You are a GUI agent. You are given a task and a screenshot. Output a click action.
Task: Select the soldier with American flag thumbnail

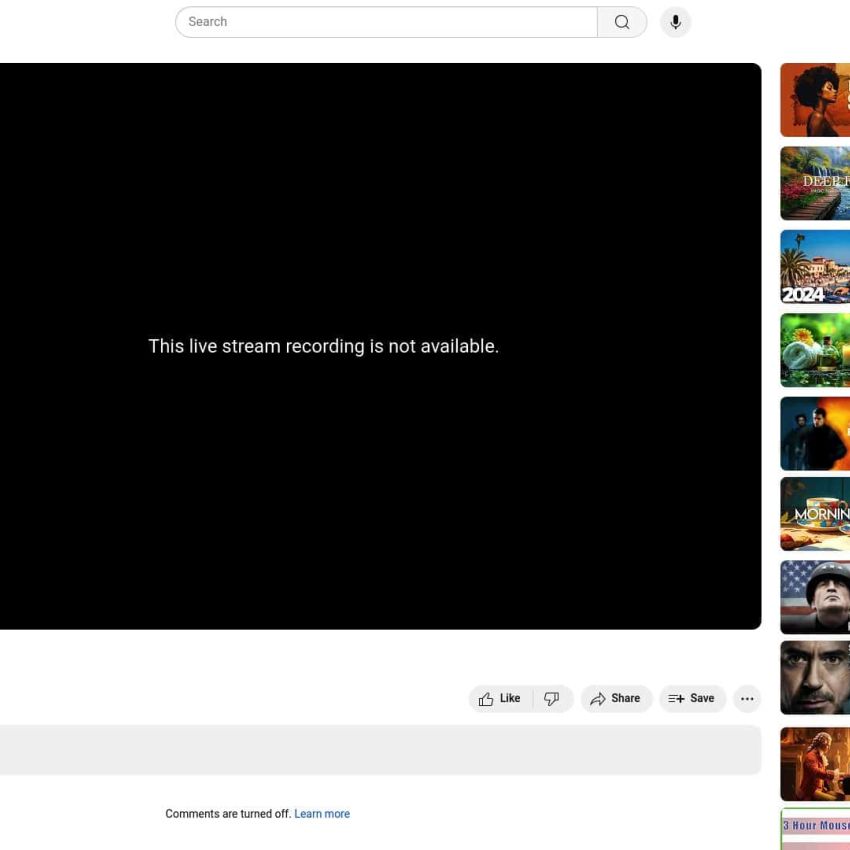point(815,597)
